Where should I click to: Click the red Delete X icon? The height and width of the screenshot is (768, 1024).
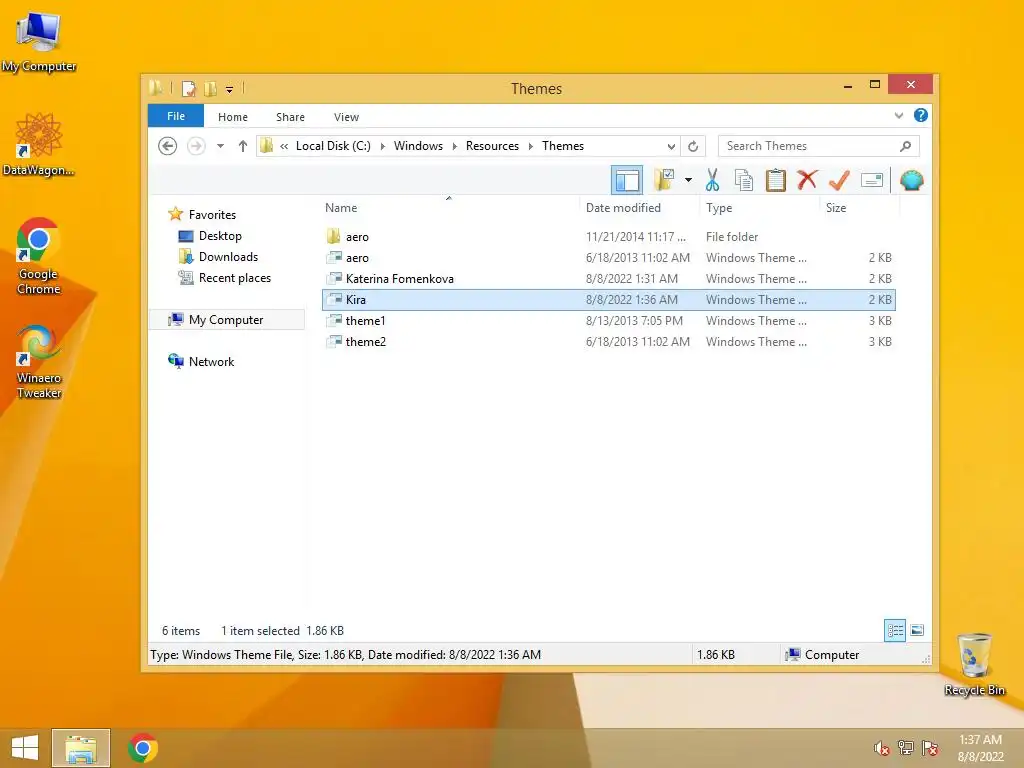[x=807, y=180]
